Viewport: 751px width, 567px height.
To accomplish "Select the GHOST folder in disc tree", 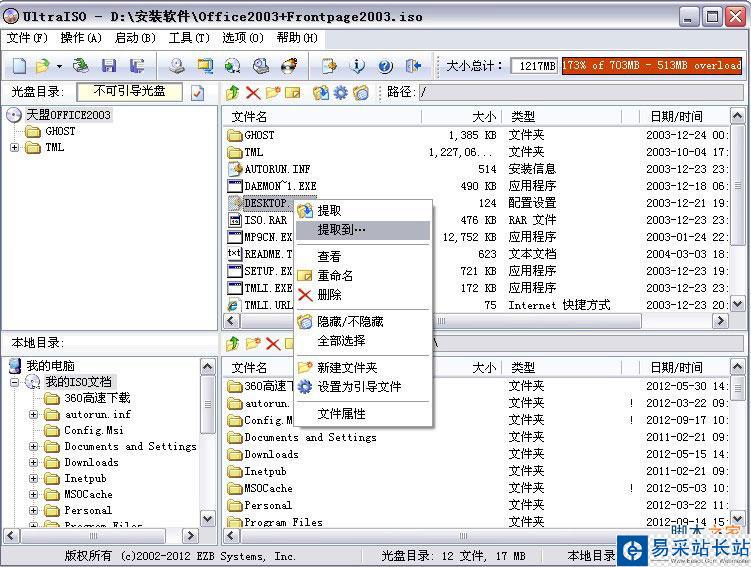I will coord(60,131).
